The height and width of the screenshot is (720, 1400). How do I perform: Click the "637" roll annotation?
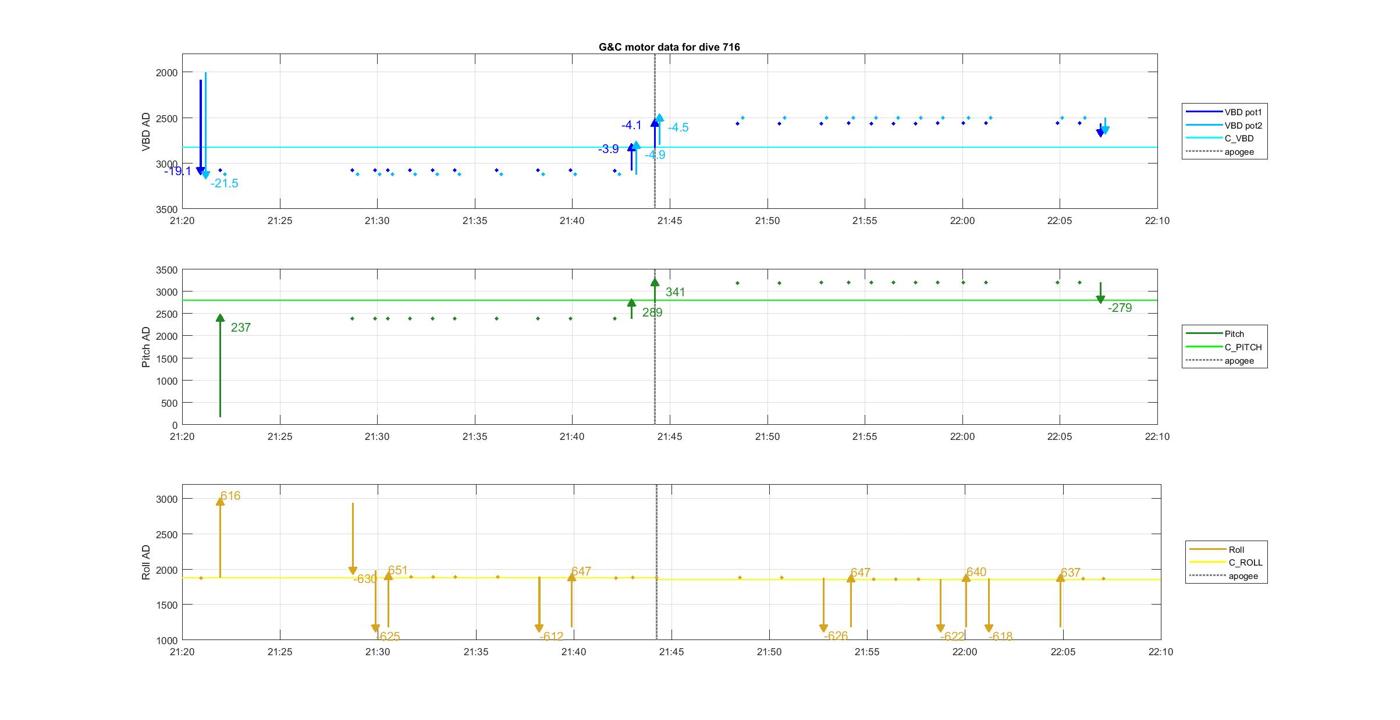[1070, 573]
